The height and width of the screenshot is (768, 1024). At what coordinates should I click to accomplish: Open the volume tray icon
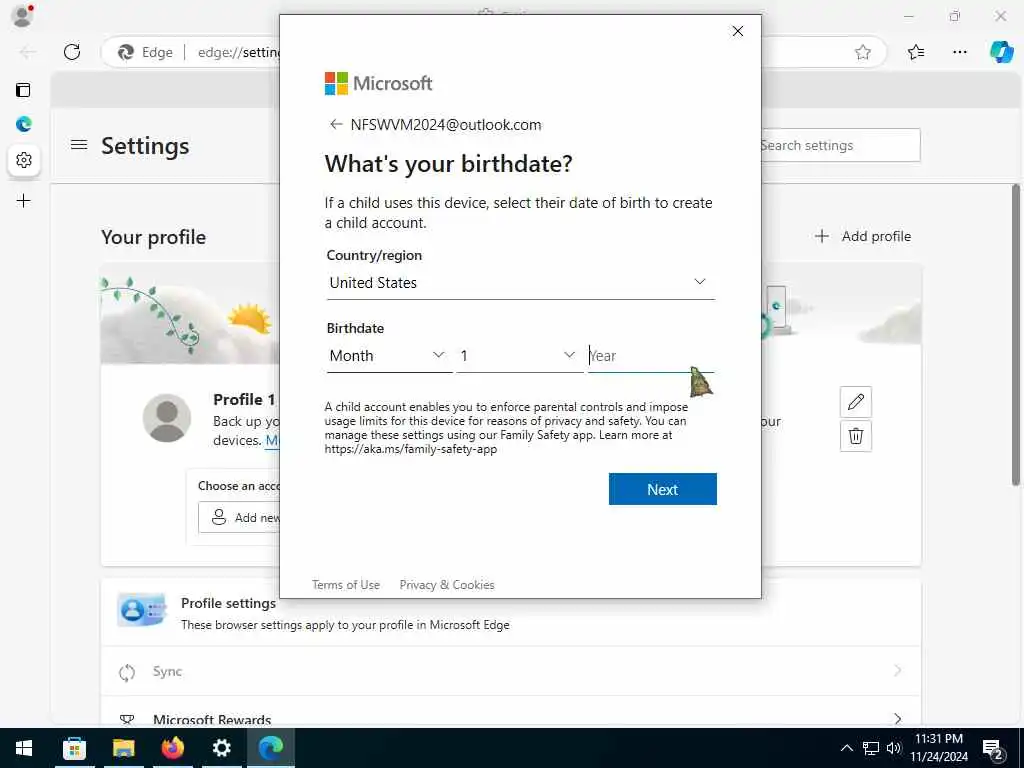coord(893,748)
